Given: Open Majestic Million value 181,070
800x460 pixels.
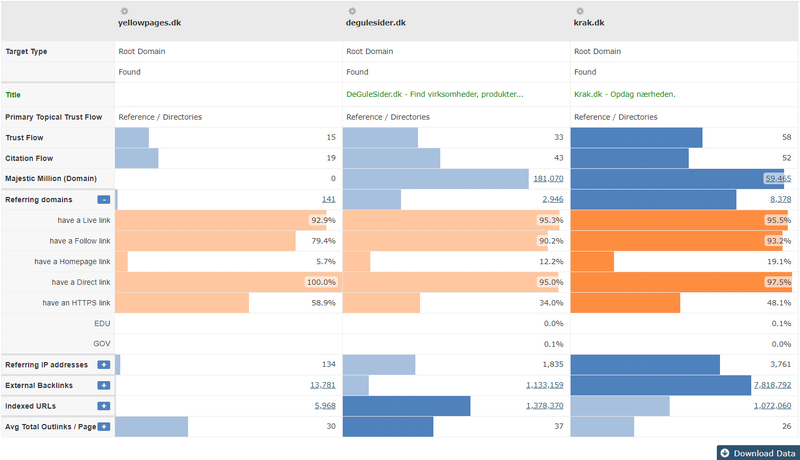Looking at the screenshot, I should [x=548, y=178].
